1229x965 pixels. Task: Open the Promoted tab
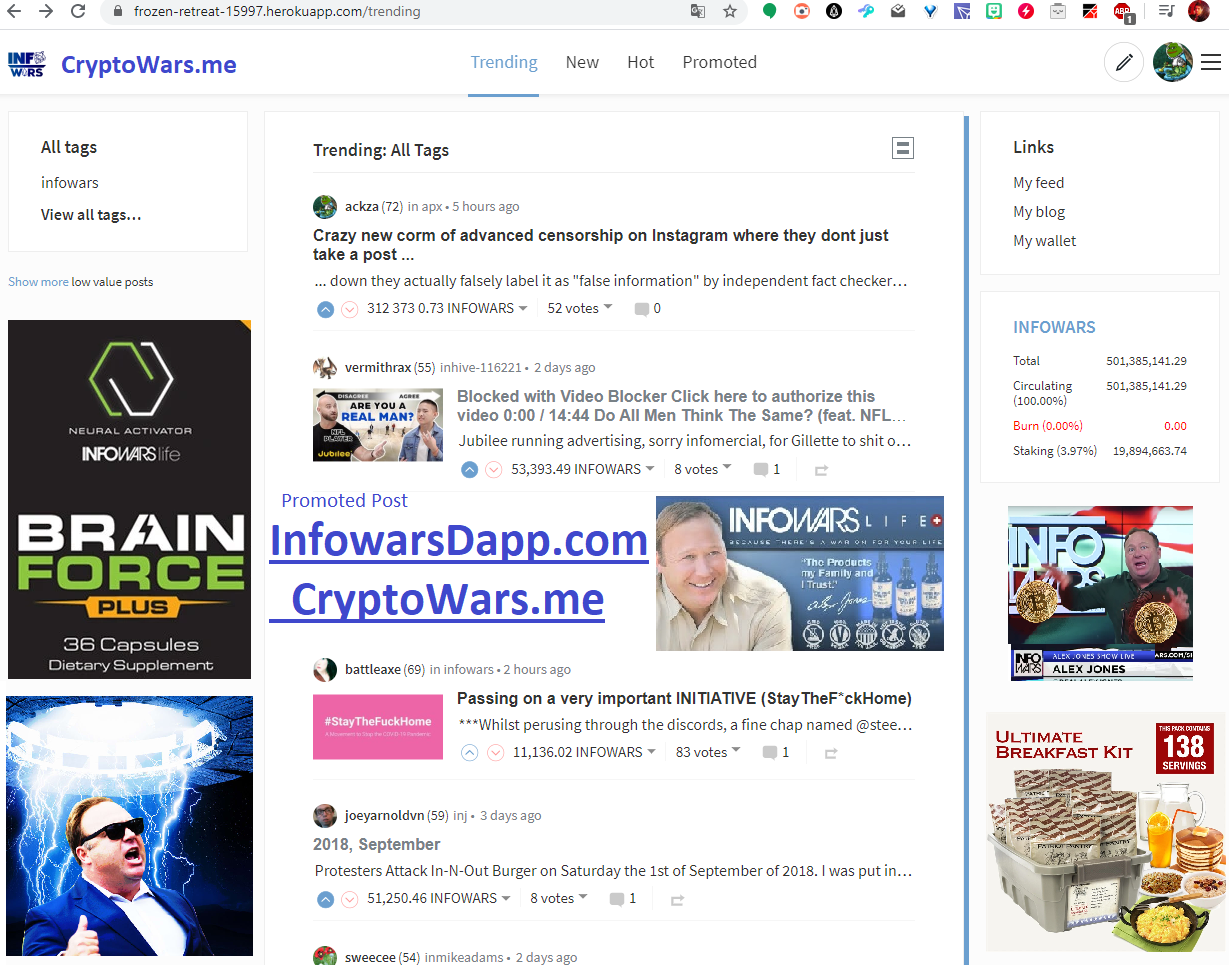click(719, 62)
